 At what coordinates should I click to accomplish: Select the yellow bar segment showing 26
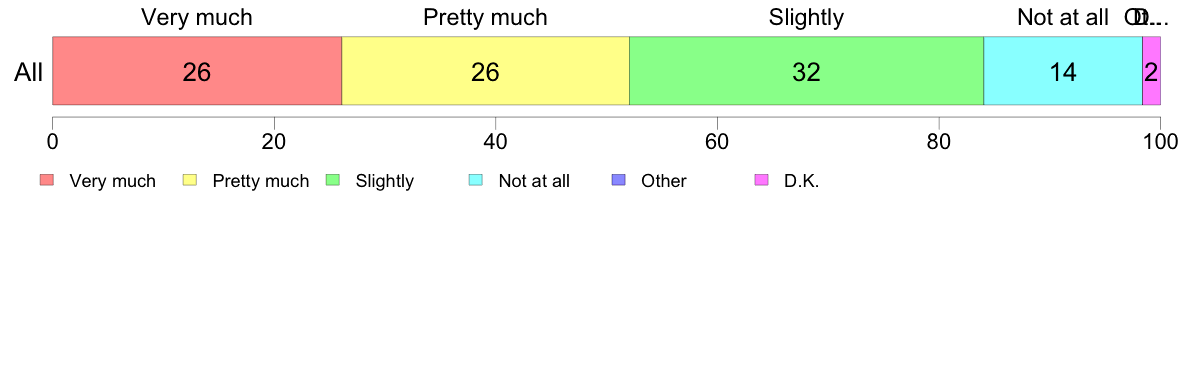[x=486, y=70]
